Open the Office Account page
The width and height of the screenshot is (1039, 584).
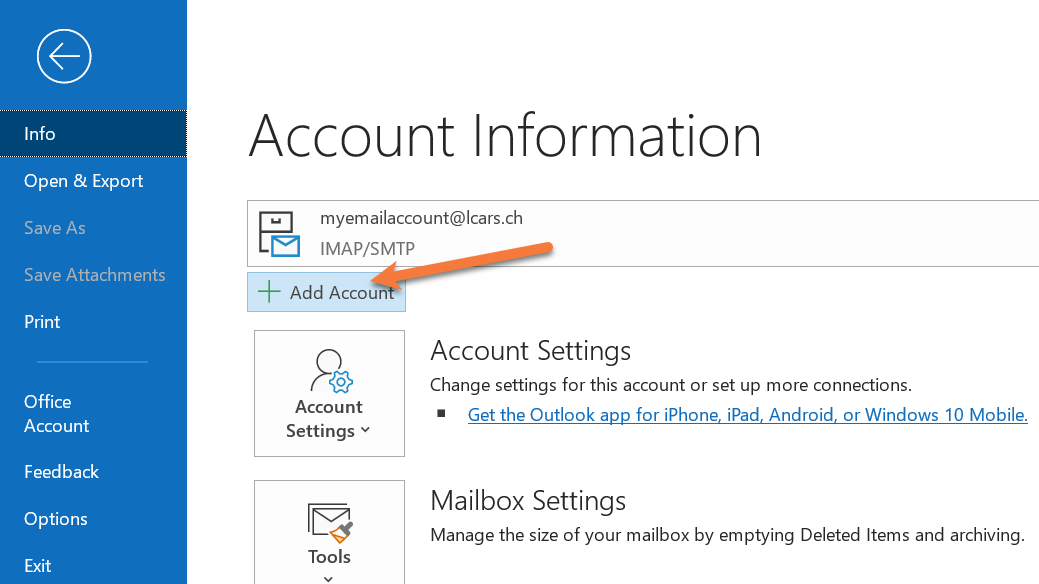pos(56,413)
